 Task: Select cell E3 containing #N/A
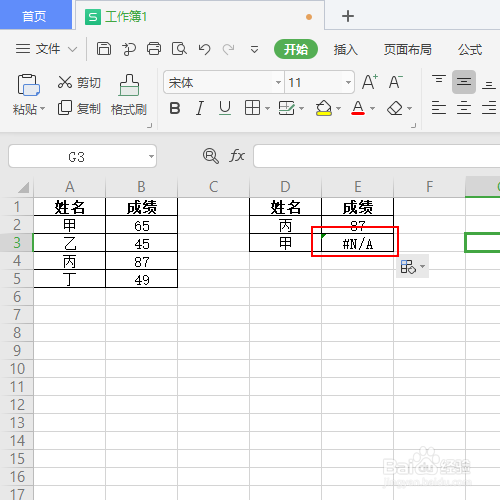pos(358,243)
